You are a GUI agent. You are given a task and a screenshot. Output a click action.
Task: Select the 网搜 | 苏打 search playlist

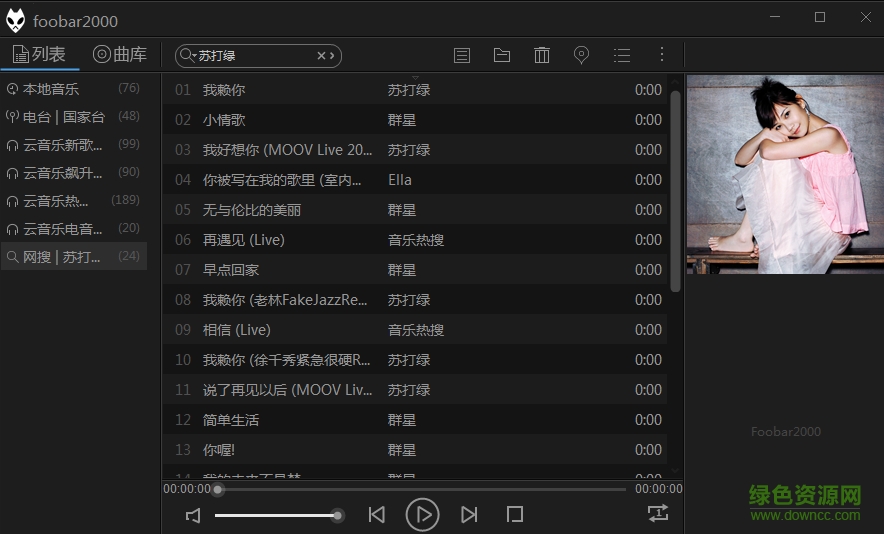click(x=74, y=257)
